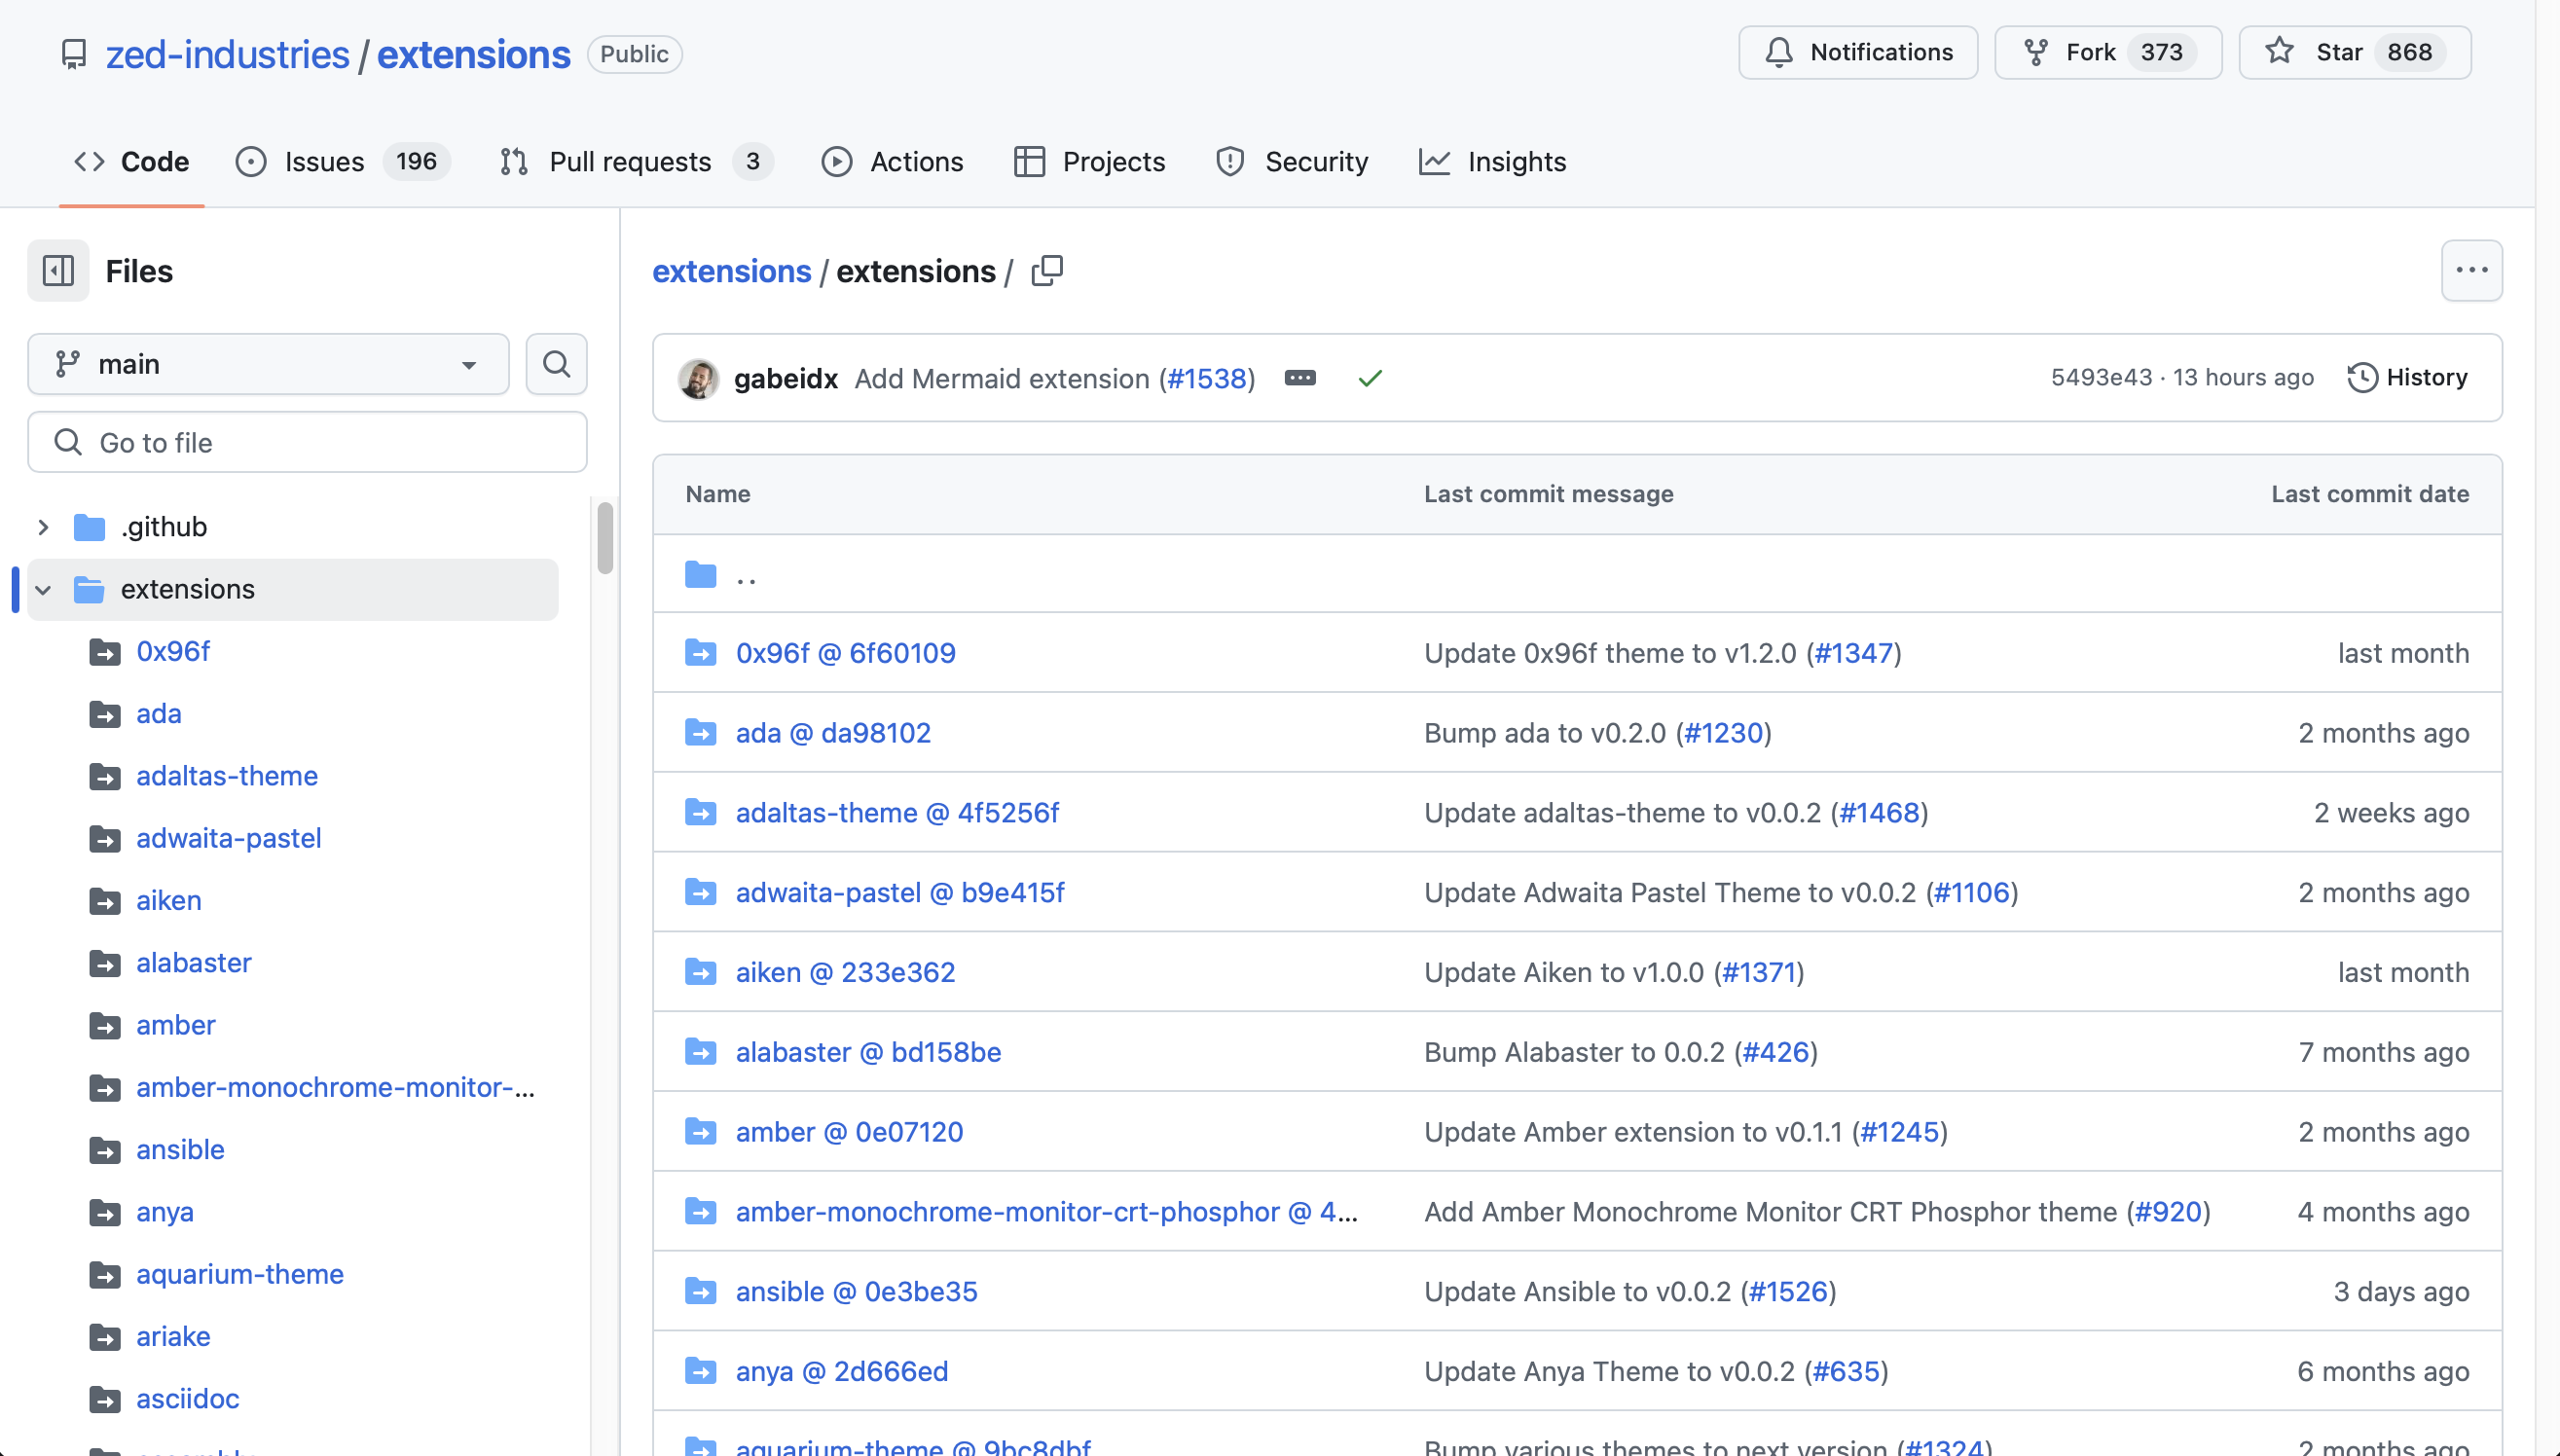The image size is (2560, 1456).
Task: View commit checks via green checkmark icon
Action: pyautogui.click(x=1369, y=378)
